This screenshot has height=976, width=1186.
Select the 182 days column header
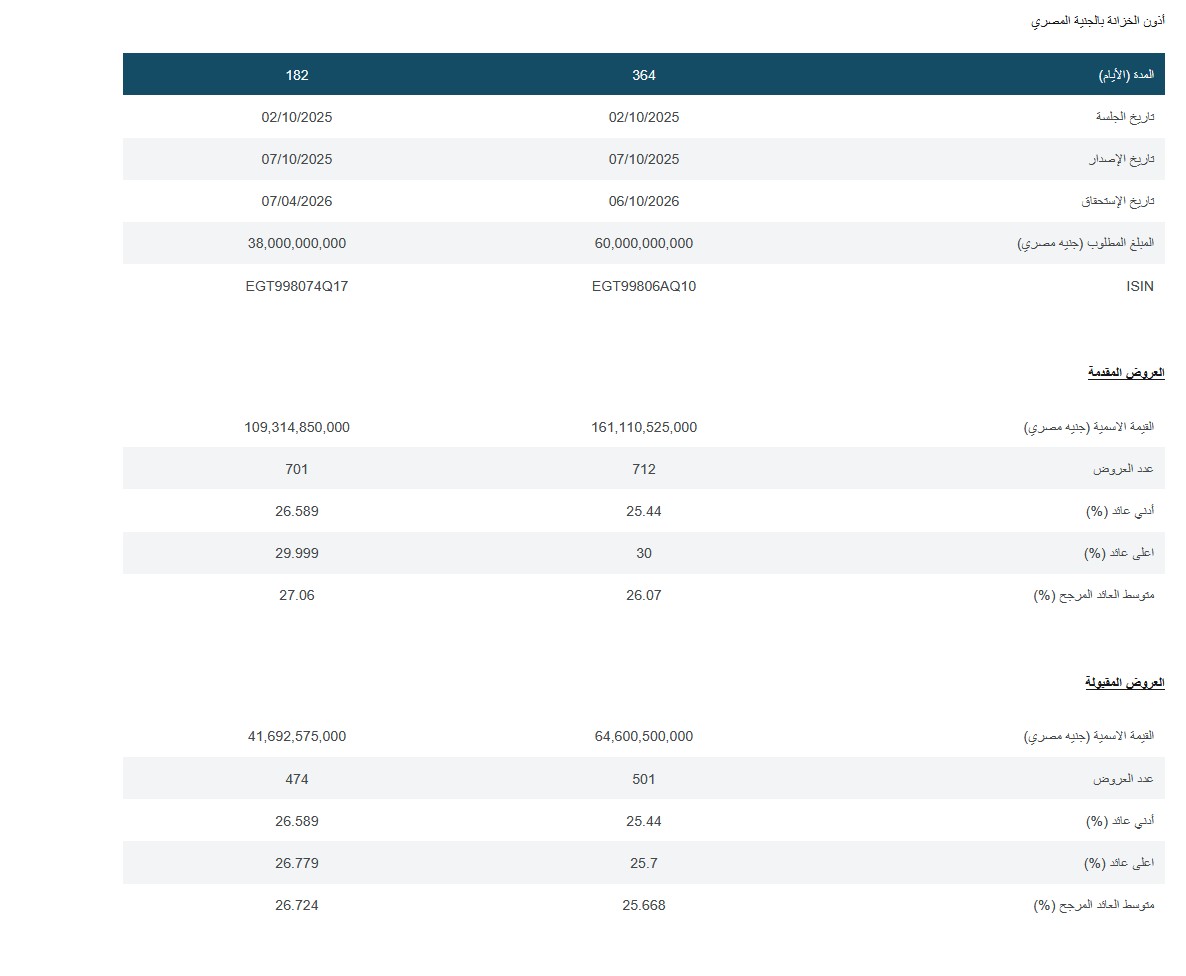pyautogui.click(x=297, y=75)
